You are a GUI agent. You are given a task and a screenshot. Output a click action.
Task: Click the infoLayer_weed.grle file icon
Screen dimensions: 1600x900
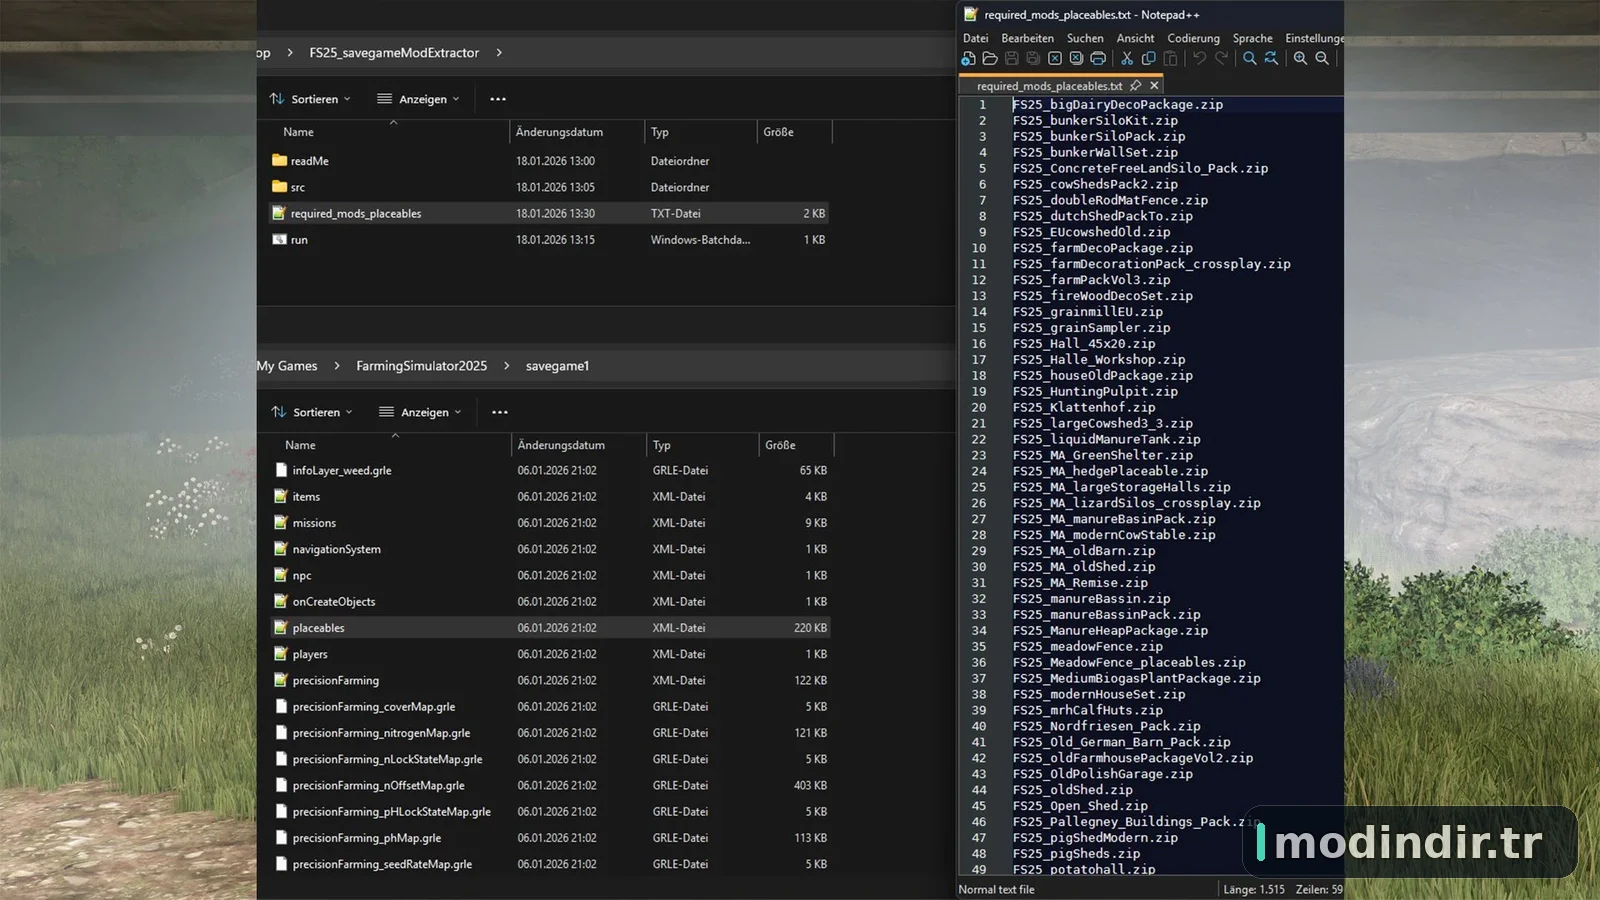(x=281, y=470)
